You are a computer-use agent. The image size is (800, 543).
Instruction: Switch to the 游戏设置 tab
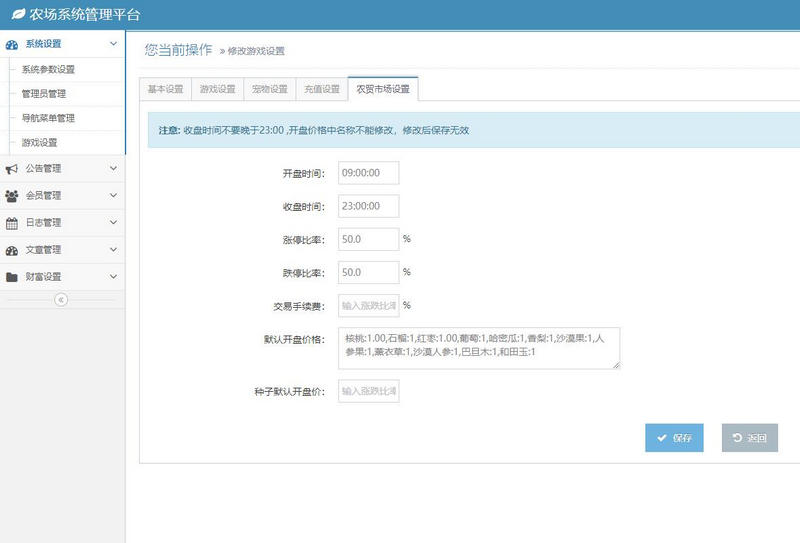pos(218,89)
